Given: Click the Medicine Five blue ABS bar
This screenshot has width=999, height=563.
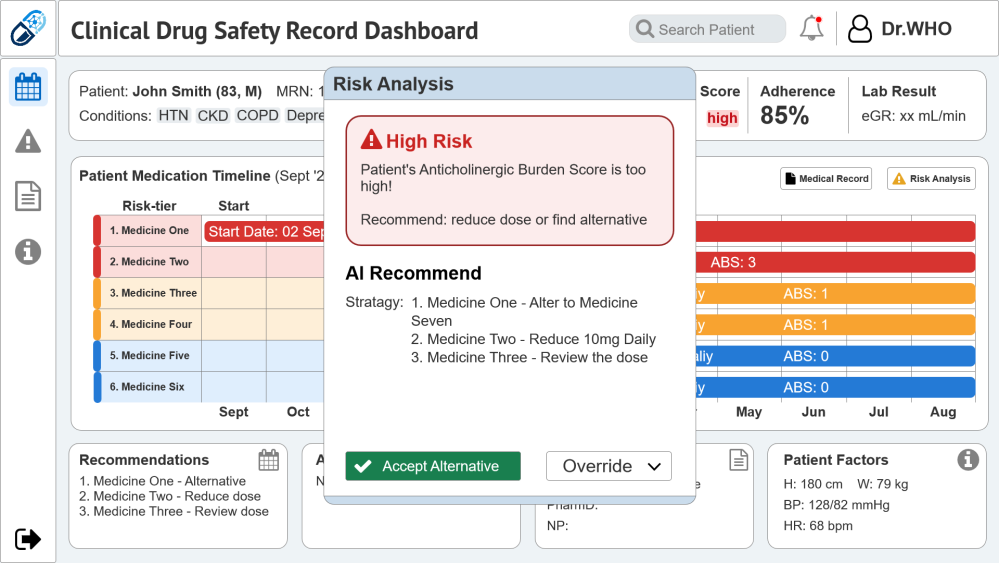Looking at the screenshot, I should pos(835,356).
